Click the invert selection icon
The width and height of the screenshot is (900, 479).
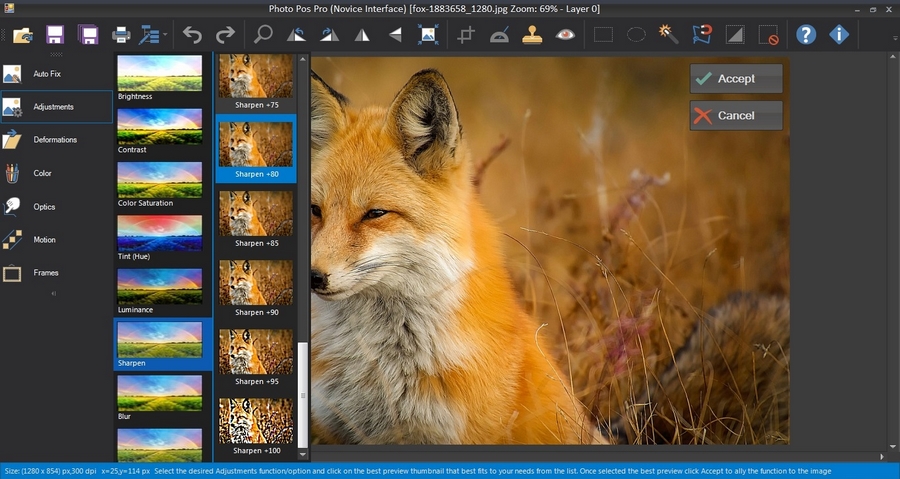(735, 35)
